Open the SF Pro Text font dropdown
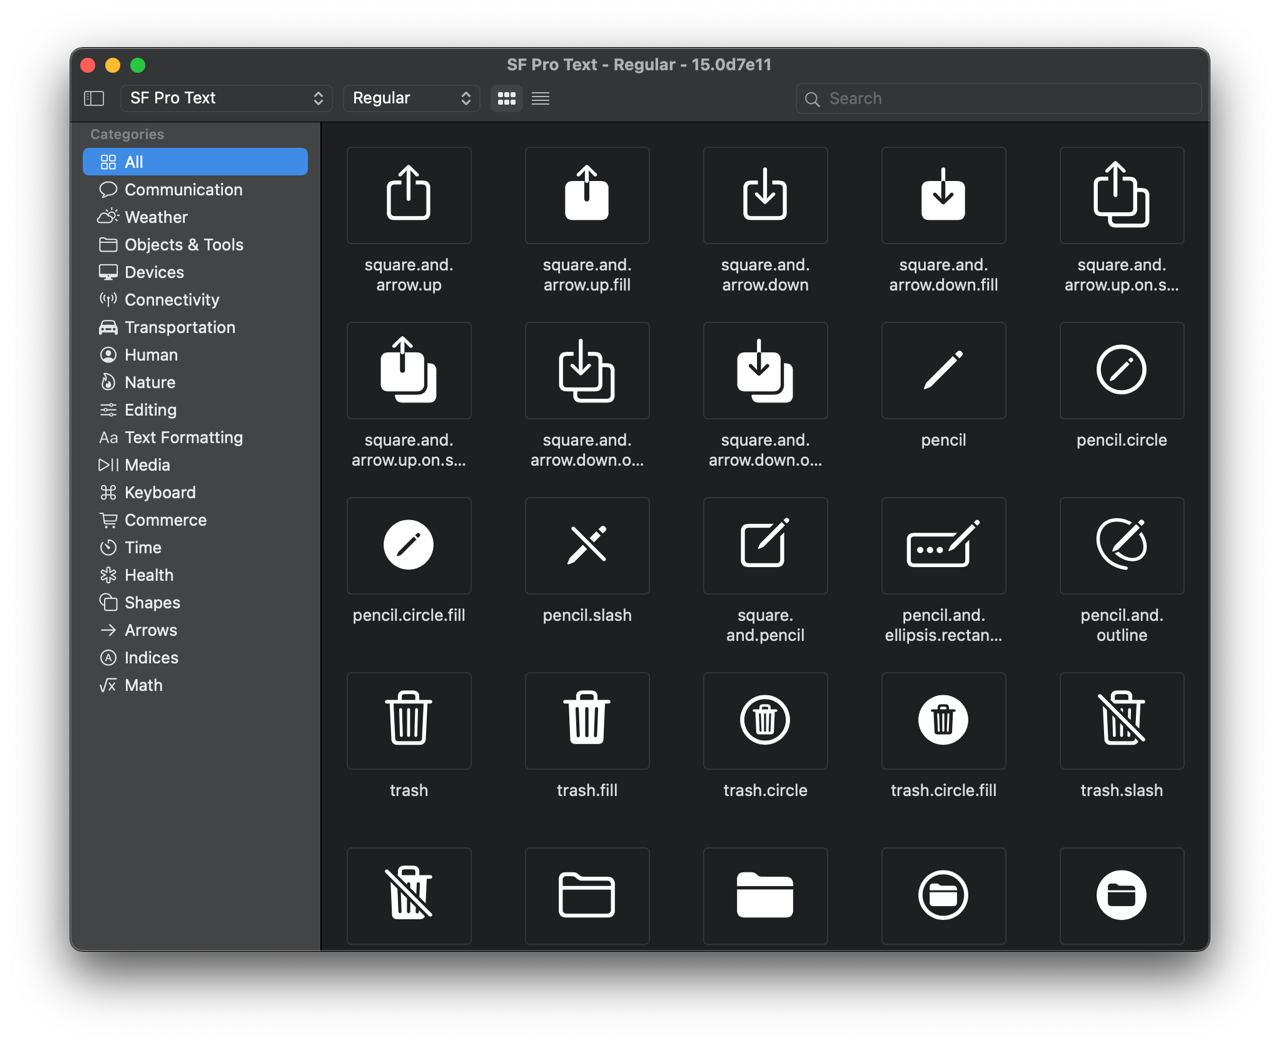 [227, 98]
